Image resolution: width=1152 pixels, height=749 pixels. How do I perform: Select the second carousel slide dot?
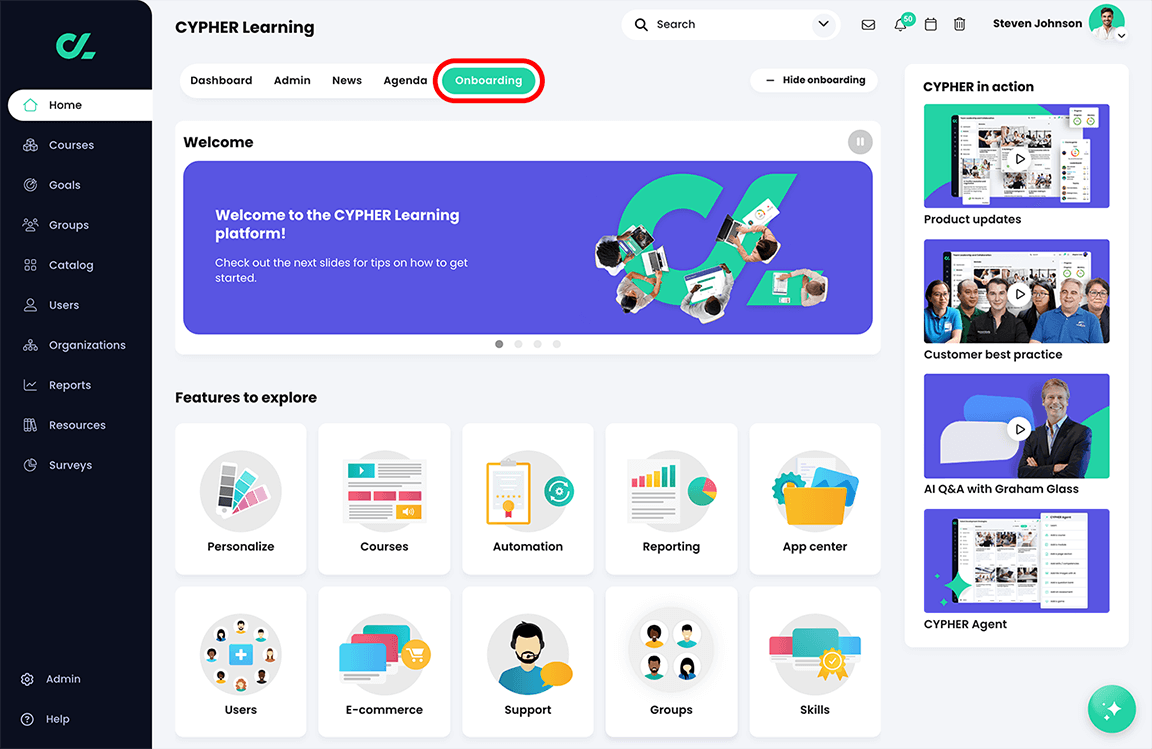click(518, 343)
